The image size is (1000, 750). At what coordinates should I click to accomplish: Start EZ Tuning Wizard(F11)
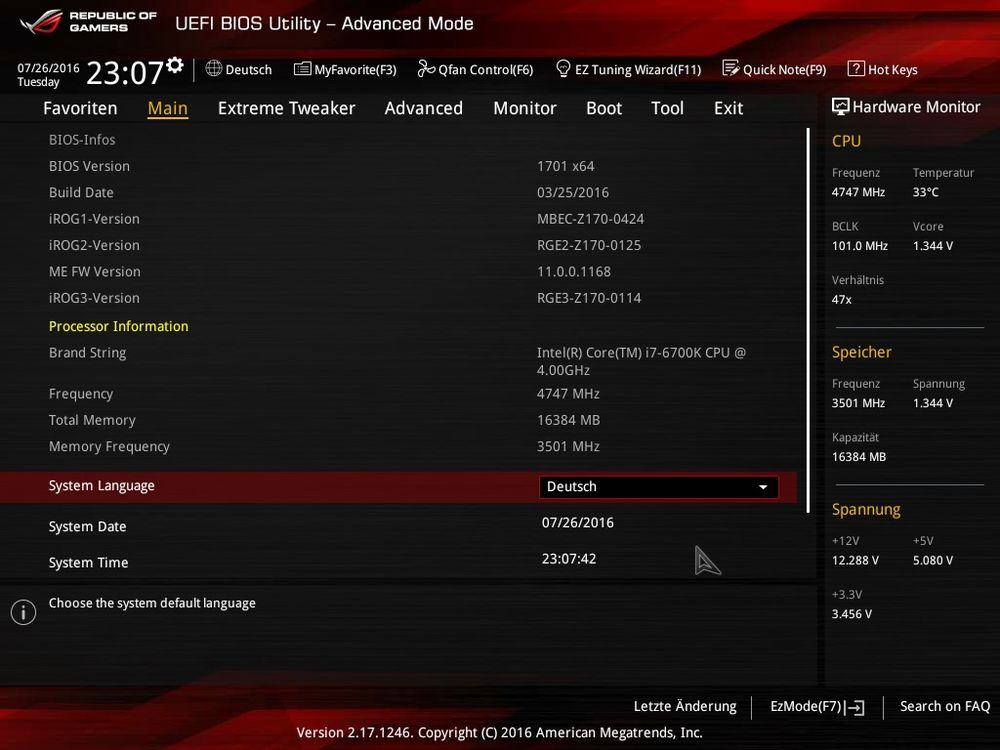[628, 70]
